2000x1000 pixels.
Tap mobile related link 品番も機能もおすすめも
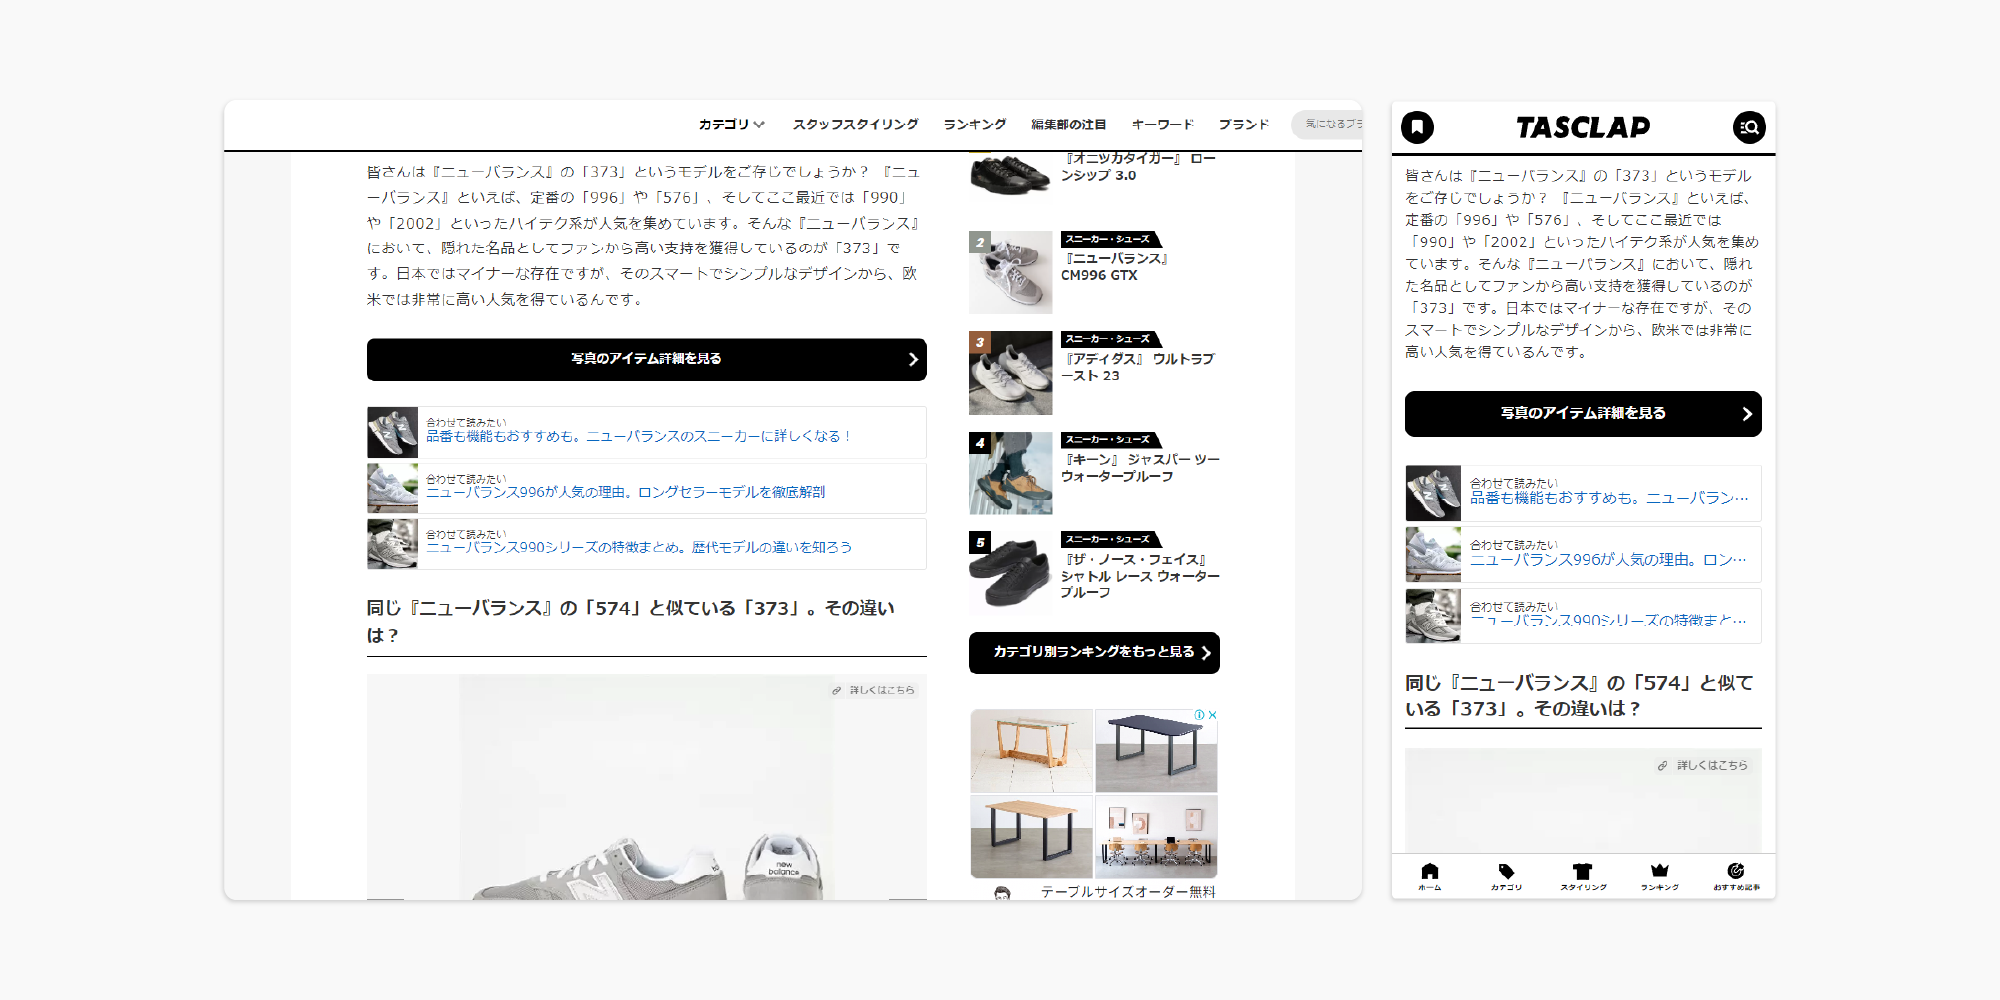(x=1609, y=498)
